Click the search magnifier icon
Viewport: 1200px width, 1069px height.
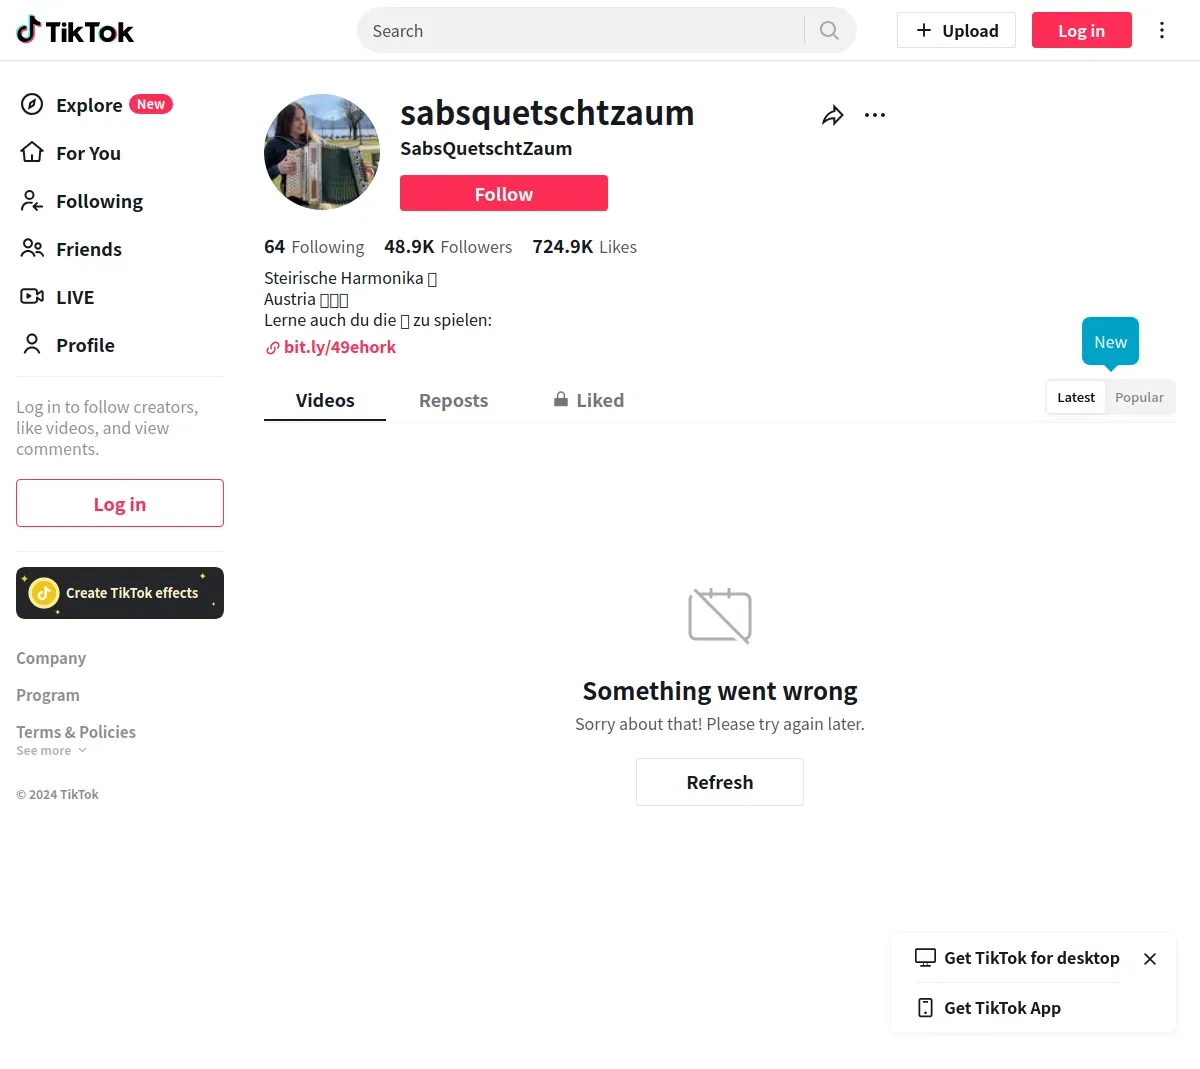tap(829, 30)
